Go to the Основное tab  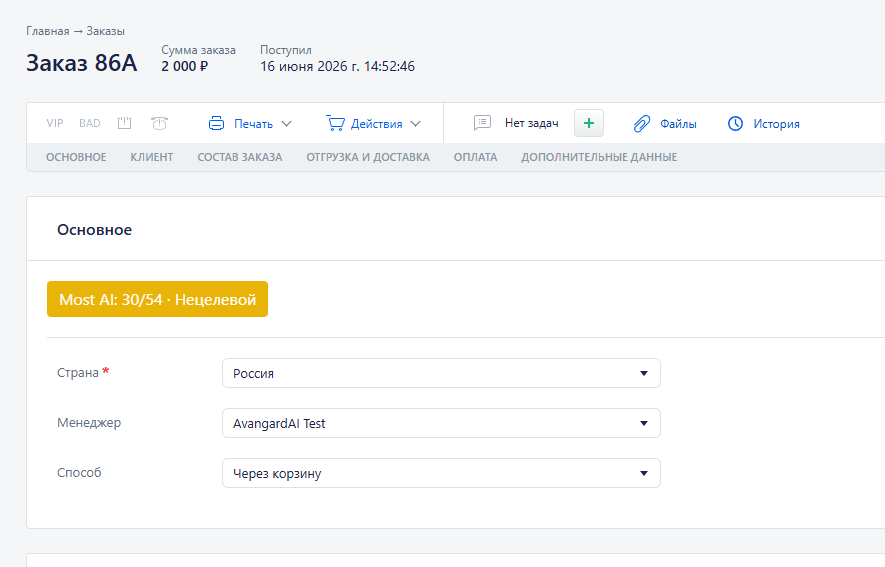[76, 157]
